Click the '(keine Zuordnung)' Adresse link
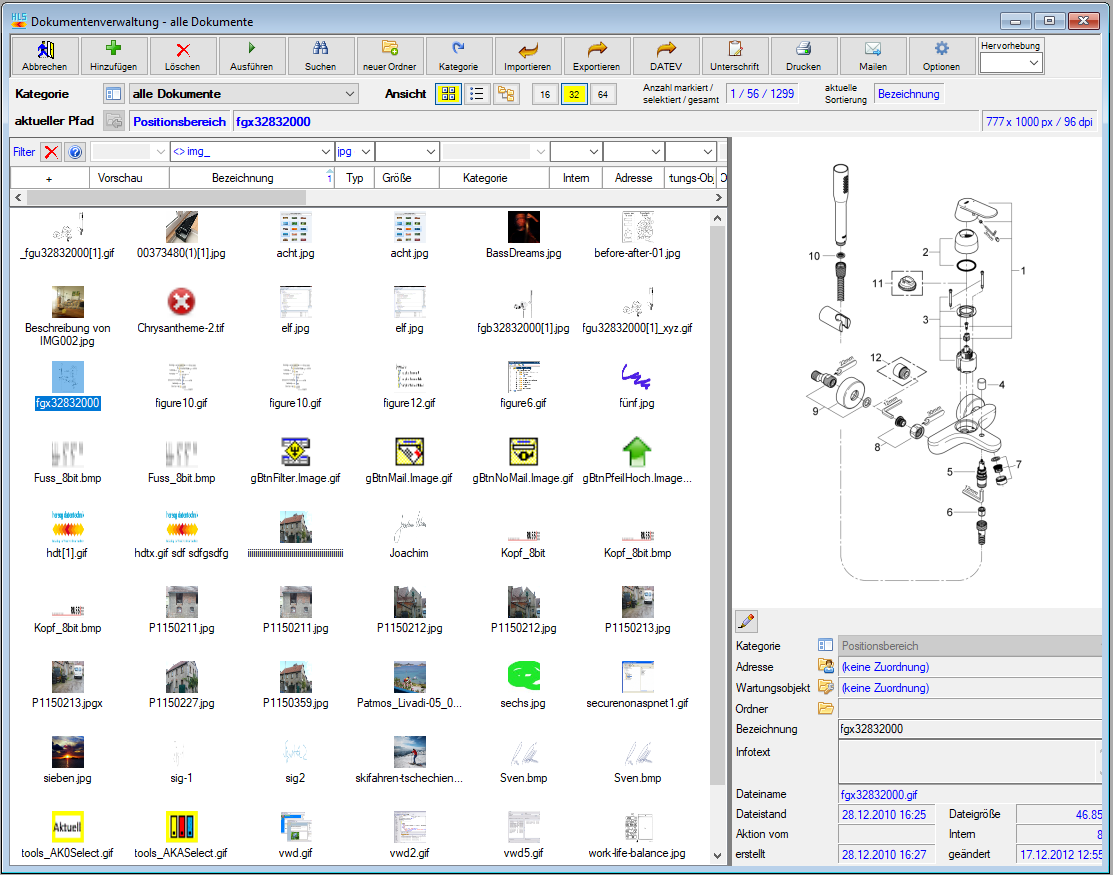Screen dimensions: 1113x875 point(885,667)
